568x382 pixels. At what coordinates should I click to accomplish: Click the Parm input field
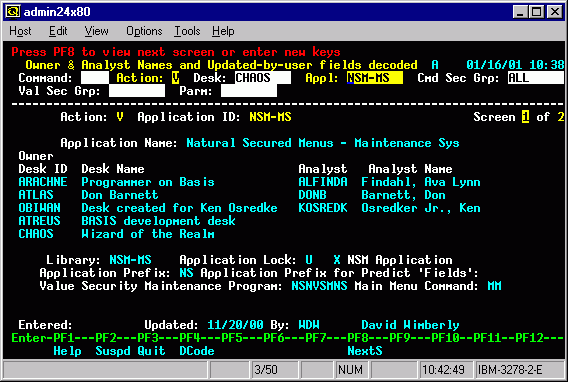[249, 91]
